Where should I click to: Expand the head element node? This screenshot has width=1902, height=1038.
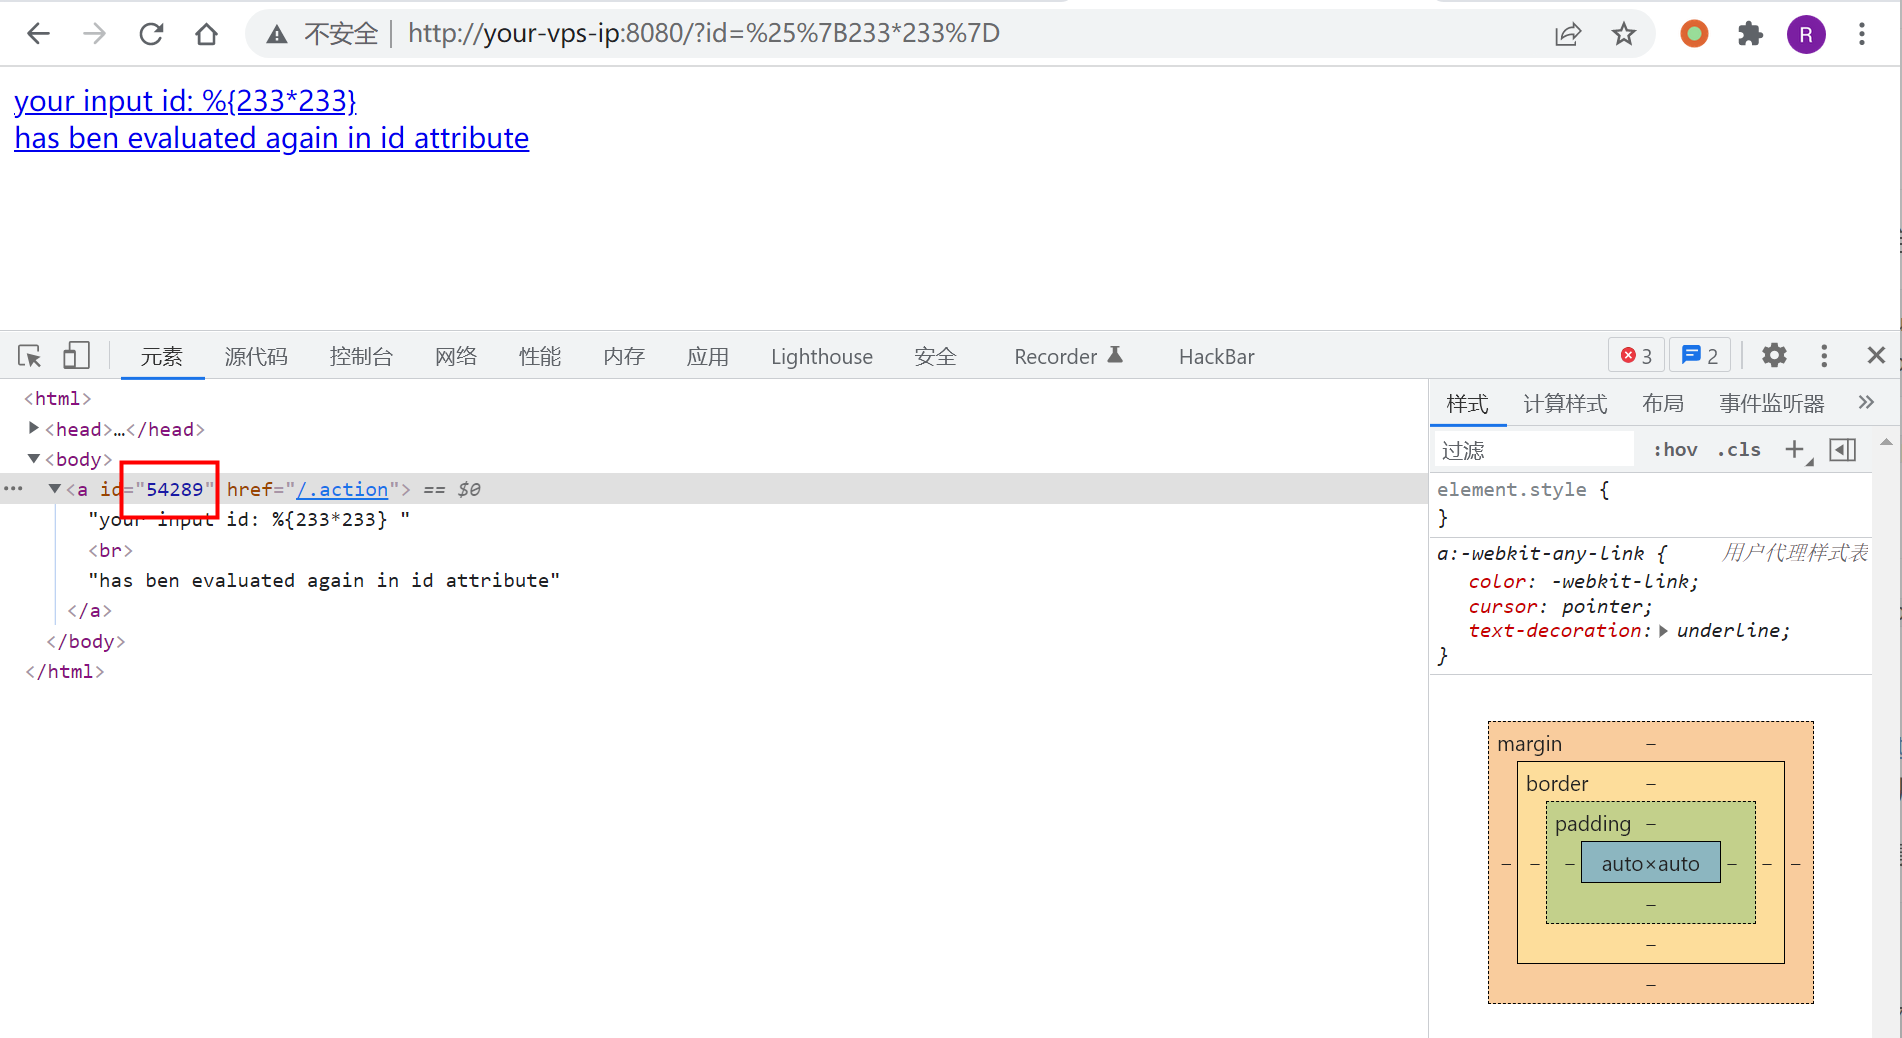[x=34, y=429]
